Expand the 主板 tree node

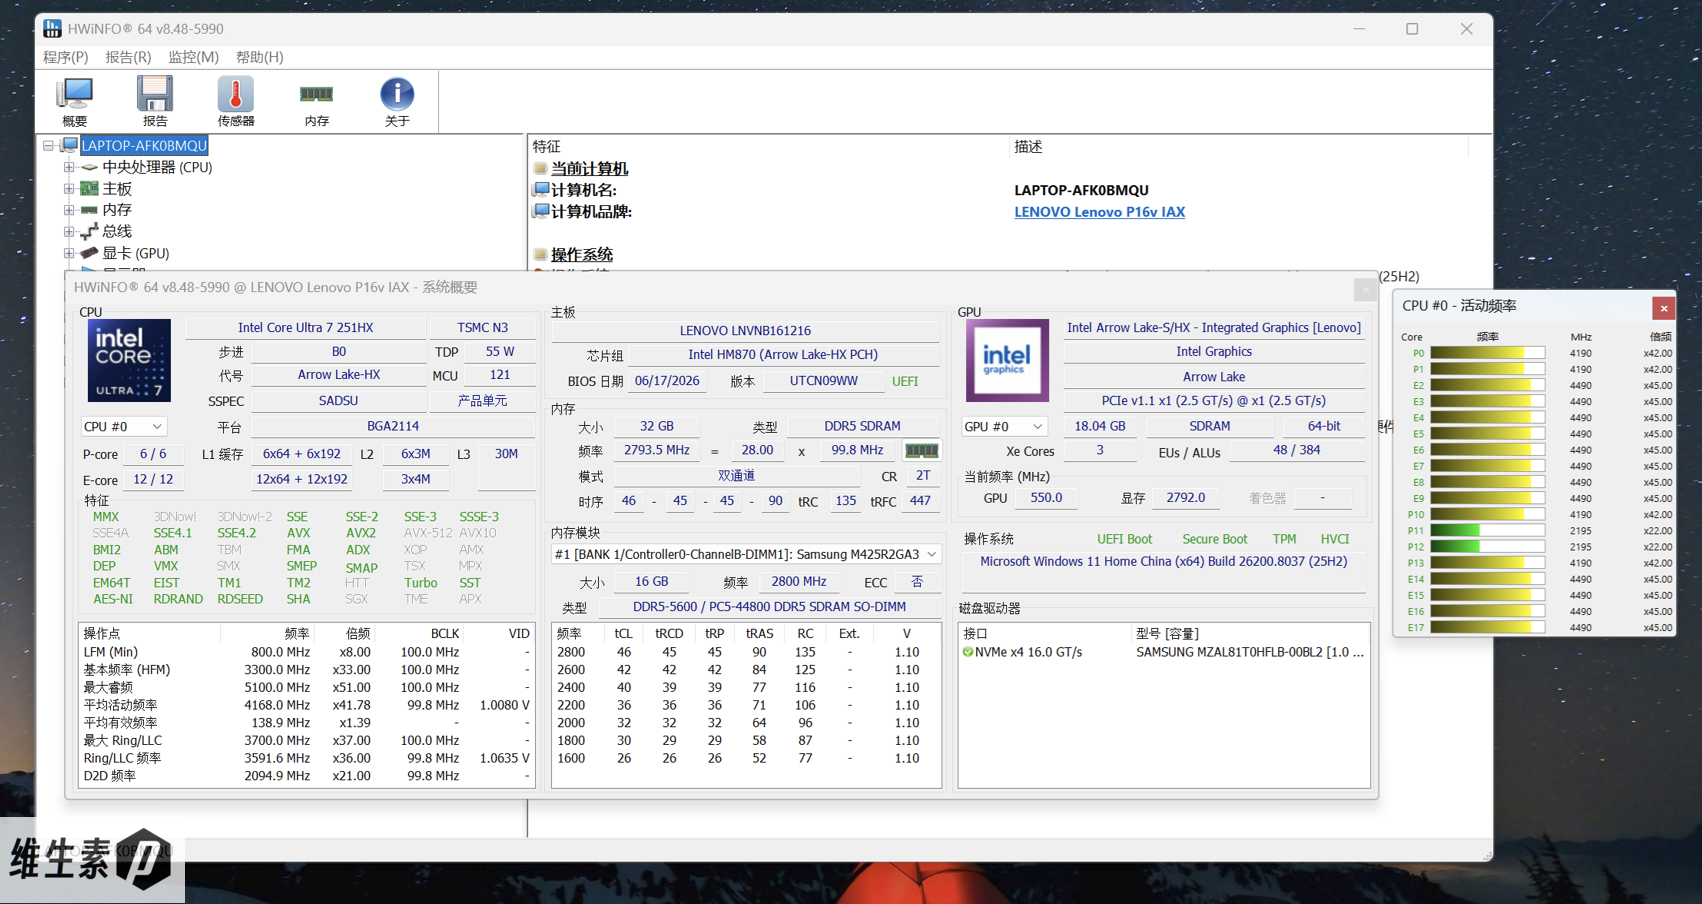point(69,189)
